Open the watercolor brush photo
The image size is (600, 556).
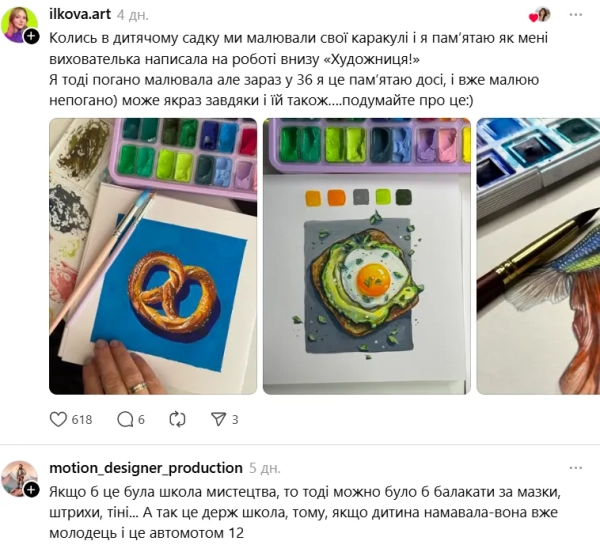click(x=537, y=256)
